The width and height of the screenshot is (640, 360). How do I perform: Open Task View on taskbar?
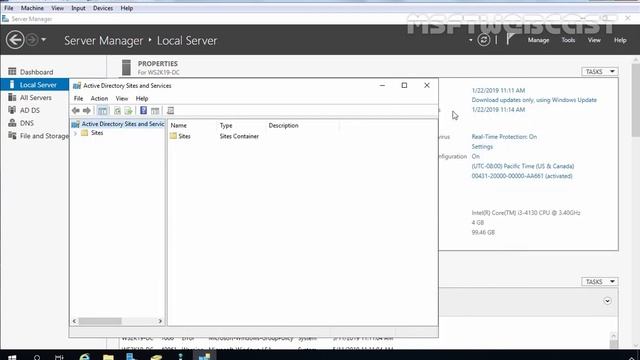click(60, 357)
